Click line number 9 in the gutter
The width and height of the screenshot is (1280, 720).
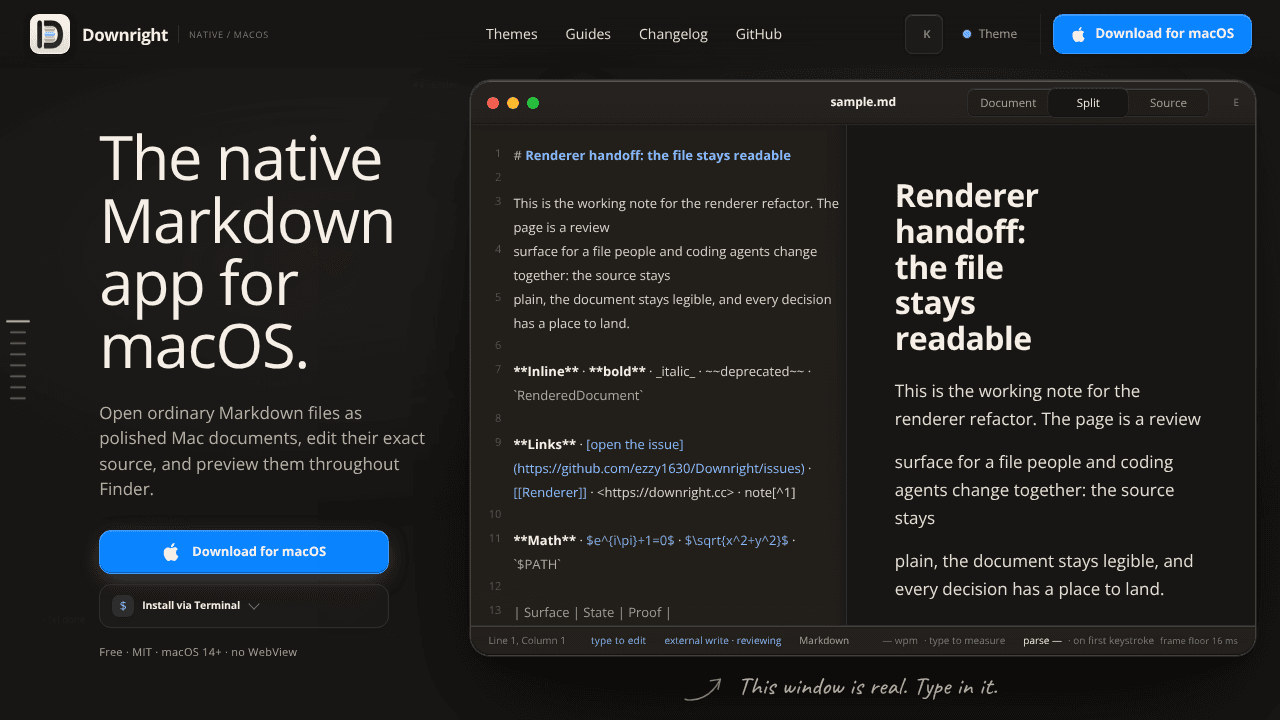click(x=498, y=442)
